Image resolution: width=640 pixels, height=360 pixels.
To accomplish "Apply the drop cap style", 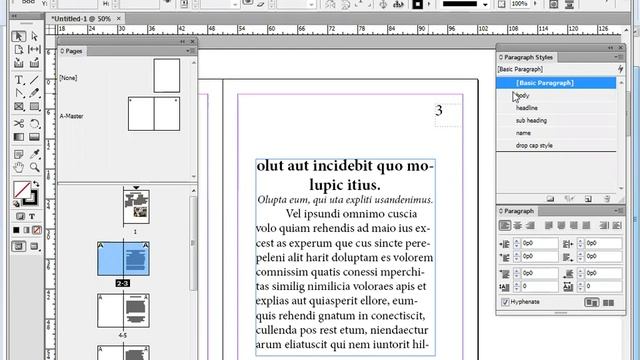I will pyautogui.click(x=556, y=145).
